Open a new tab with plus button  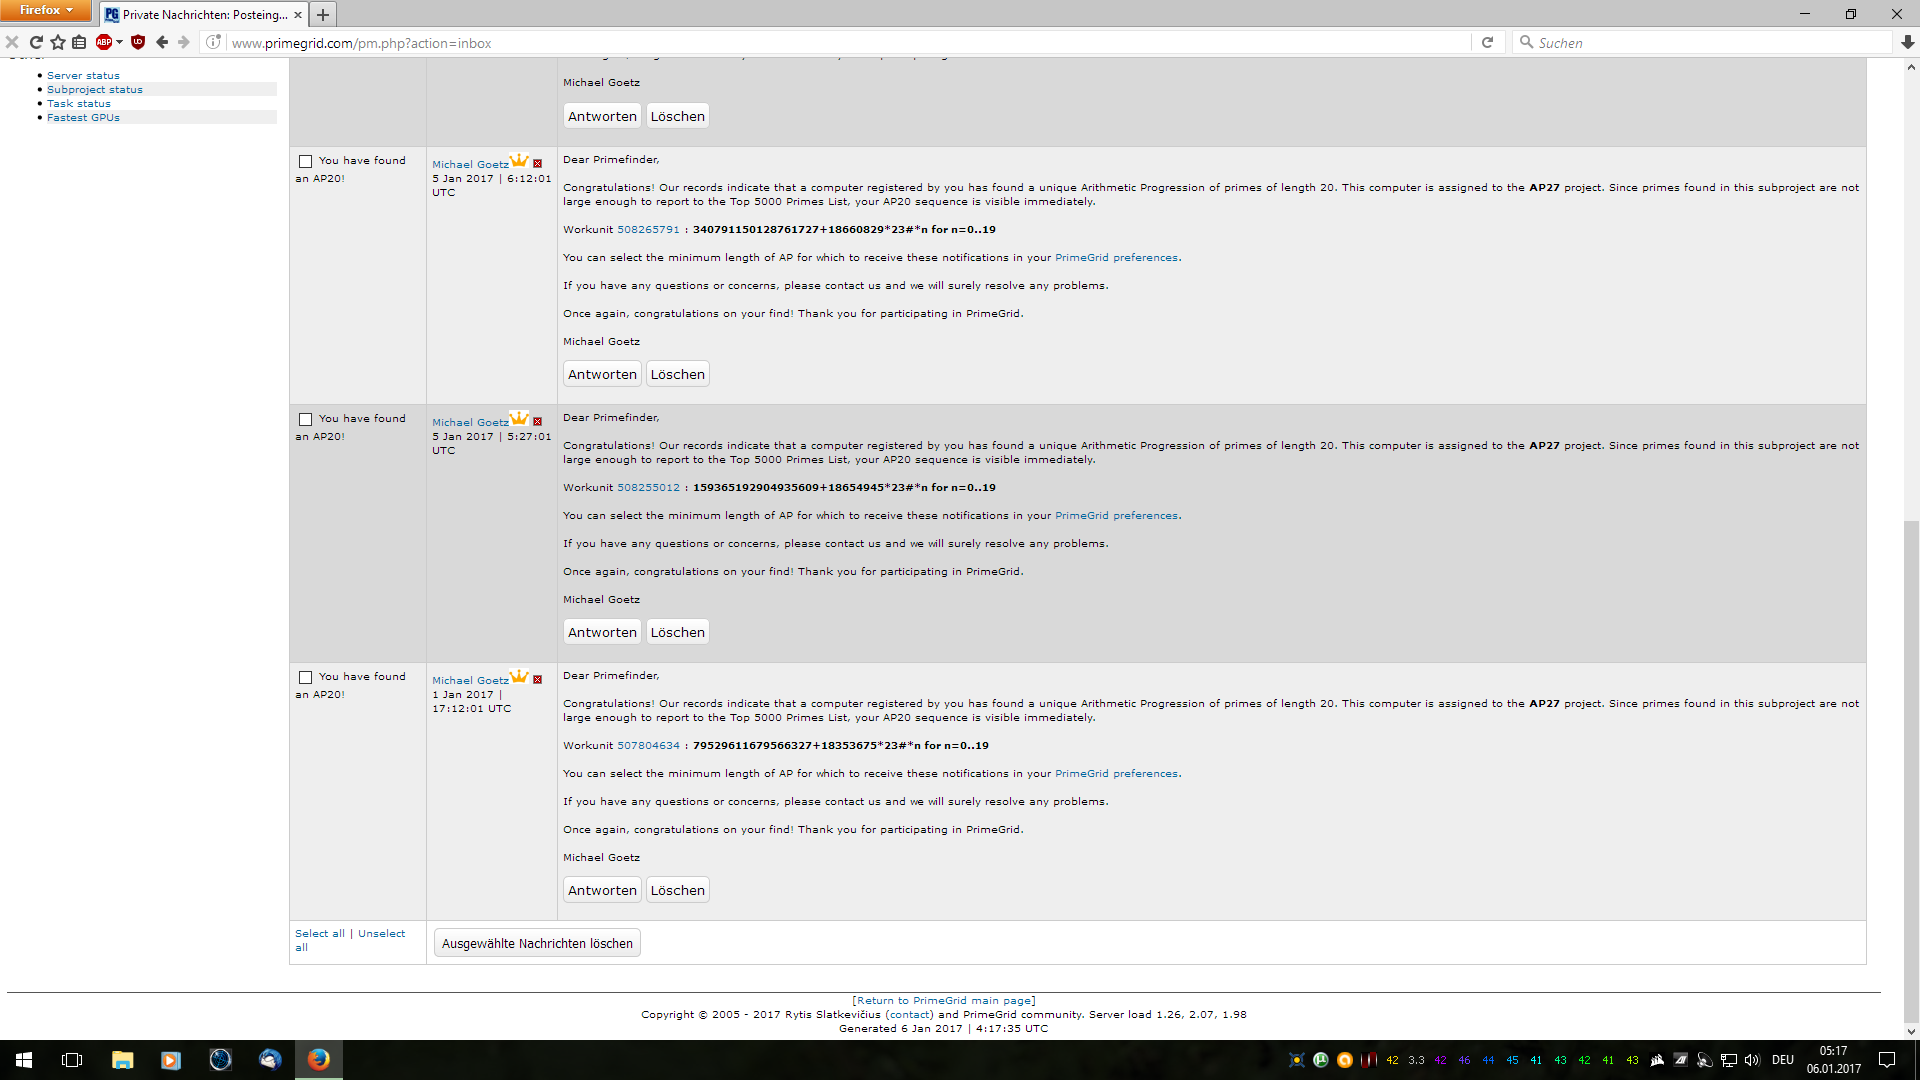tap(323, 14)
